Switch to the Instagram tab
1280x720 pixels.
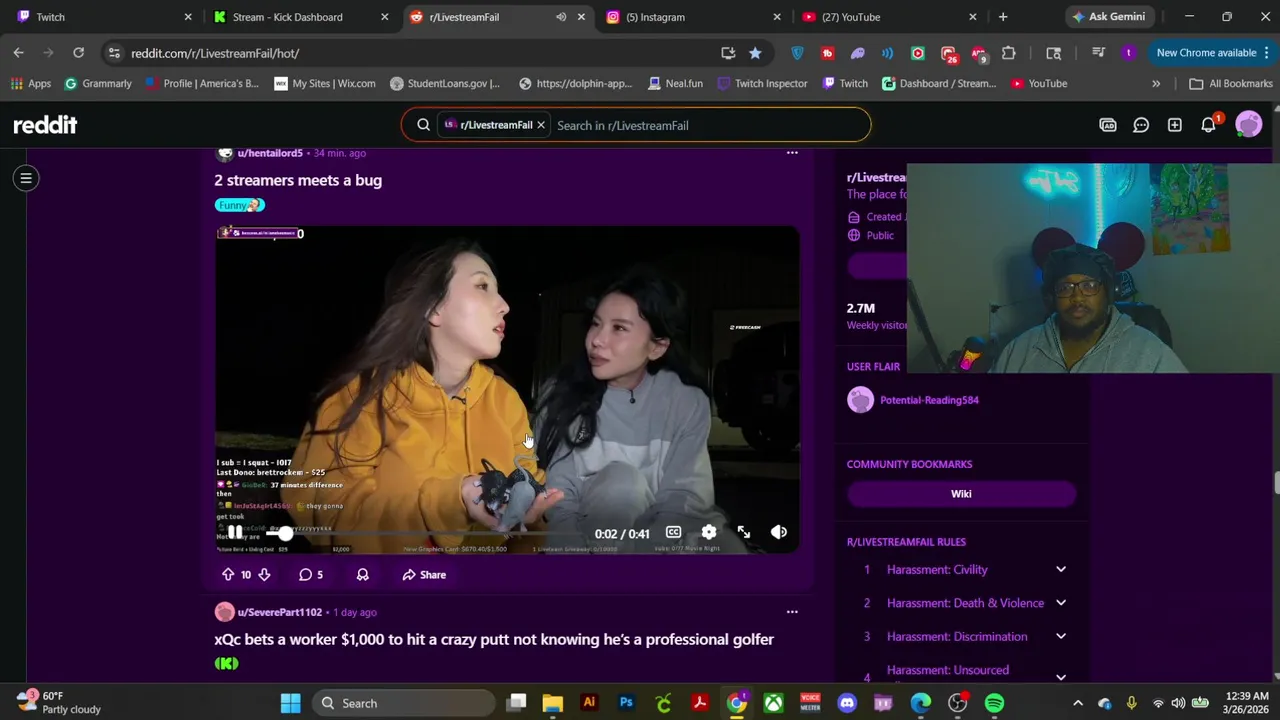point(690,17)
